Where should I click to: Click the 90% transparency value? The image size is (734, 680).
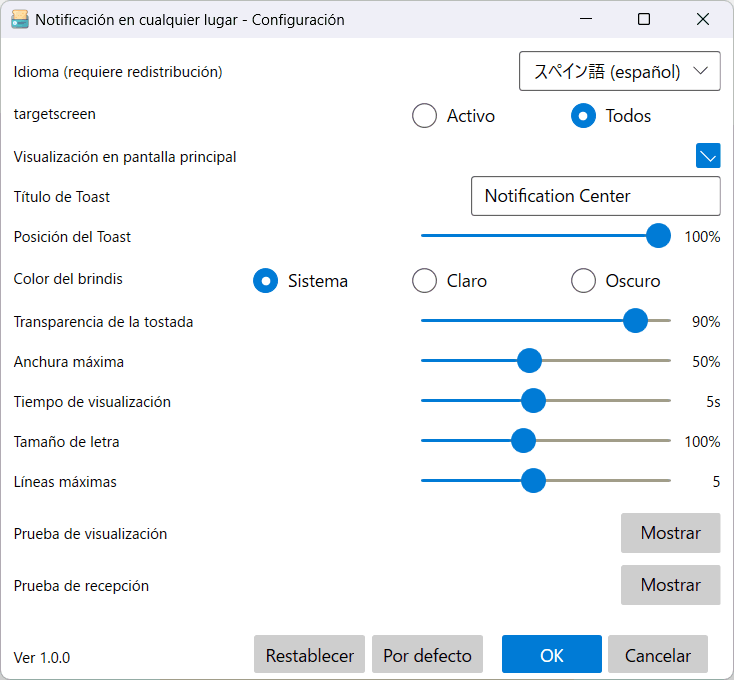[x=706, y=322]
